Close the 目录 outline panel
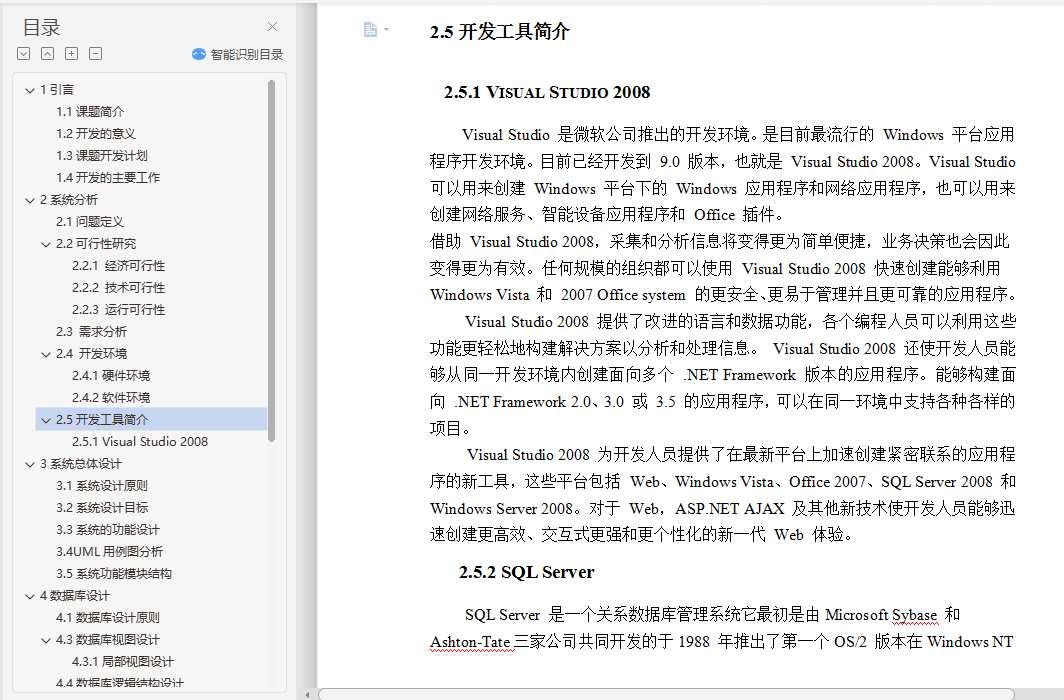Screen dimensions: 1064x700 click(272, 26)
